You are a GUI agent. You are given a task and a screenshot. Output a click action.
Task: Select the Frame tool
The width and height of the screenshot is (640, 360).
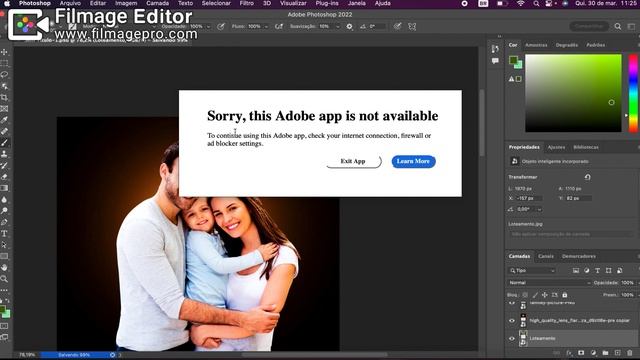[x=4, y=109]
